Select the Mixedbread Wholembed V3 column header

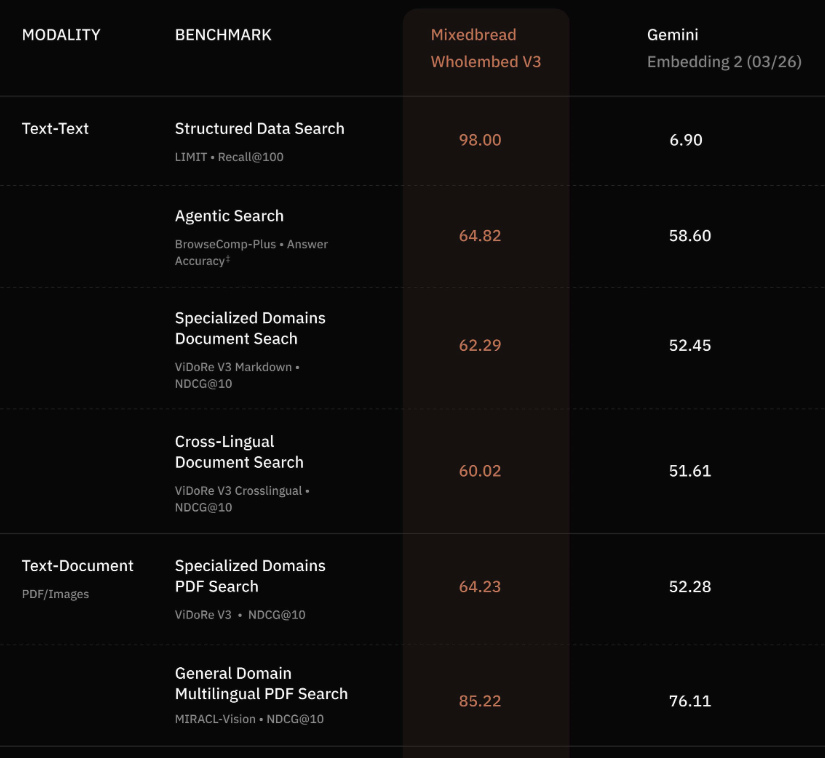(486, 48)
